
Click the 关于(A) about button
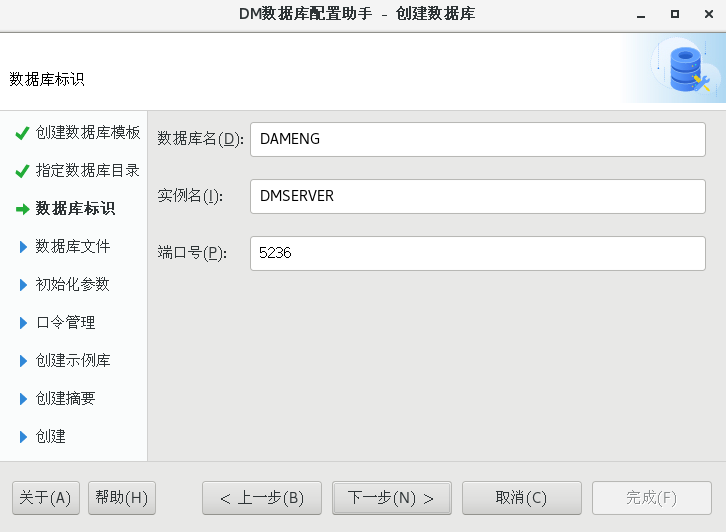46,498
